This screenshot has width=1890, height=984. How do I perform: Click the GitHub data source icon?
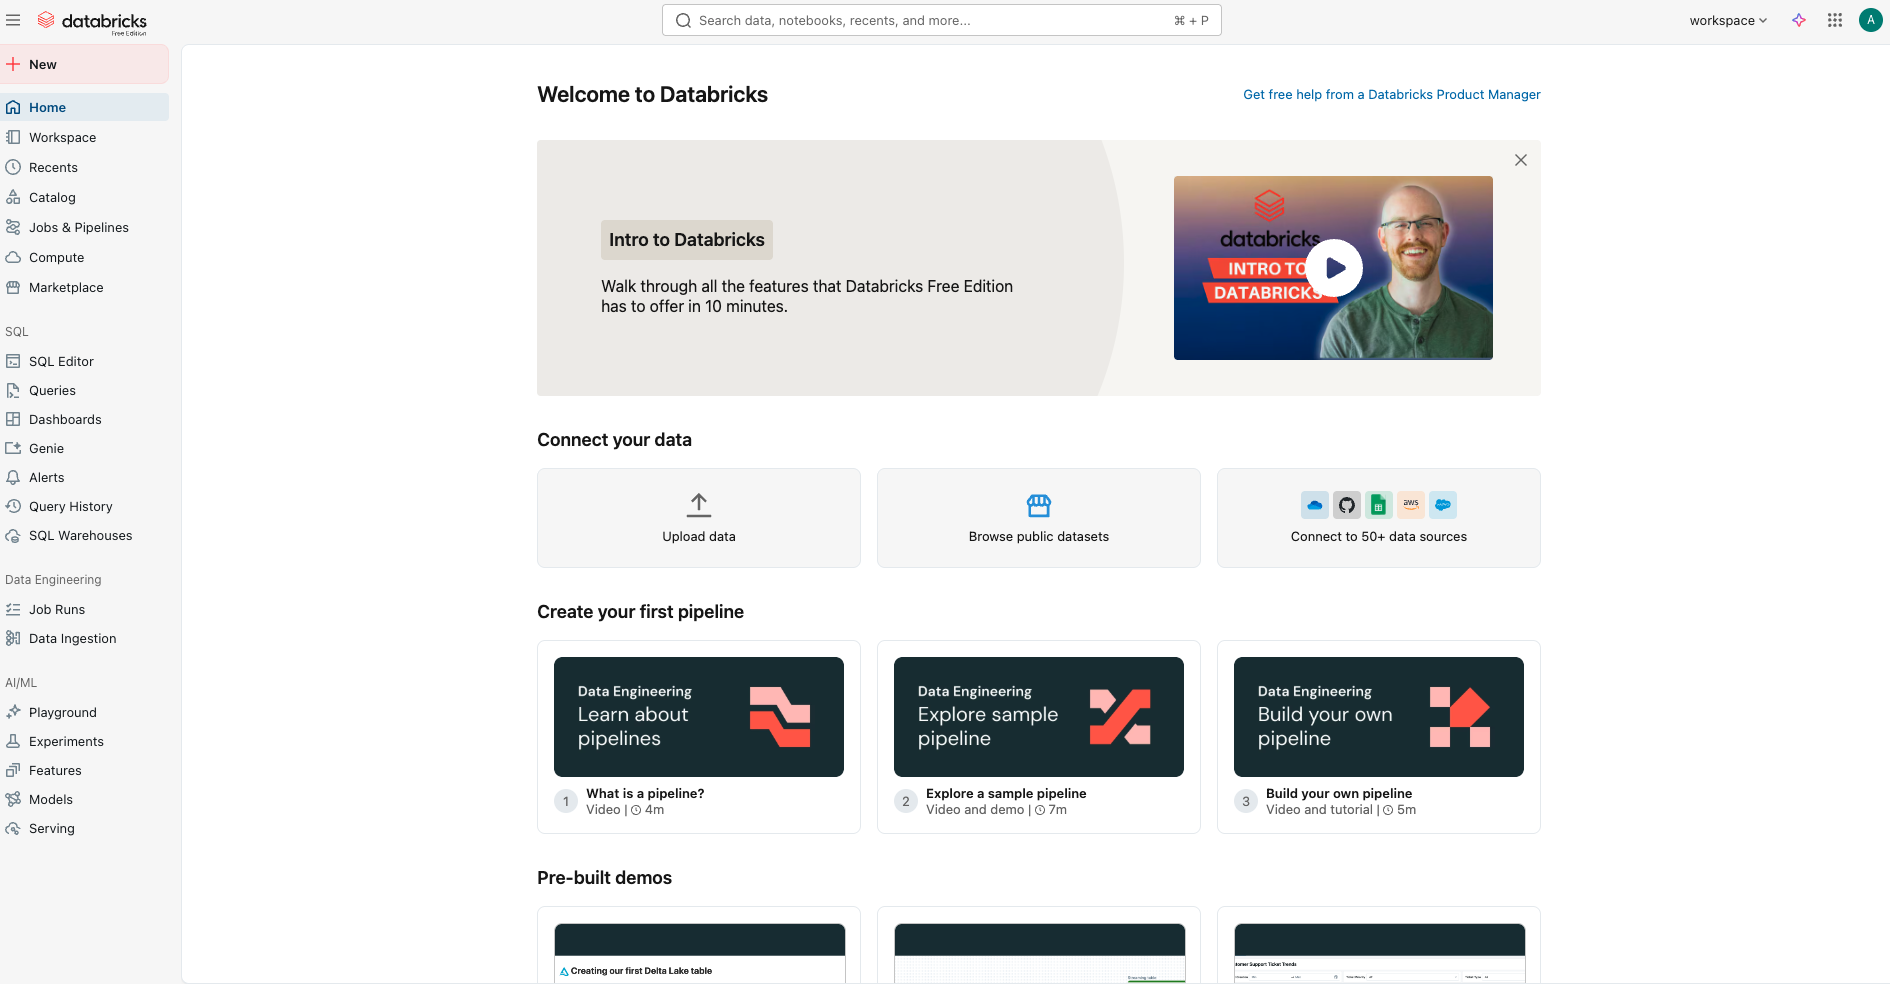pyautogui.click(x=1346, y=505)
